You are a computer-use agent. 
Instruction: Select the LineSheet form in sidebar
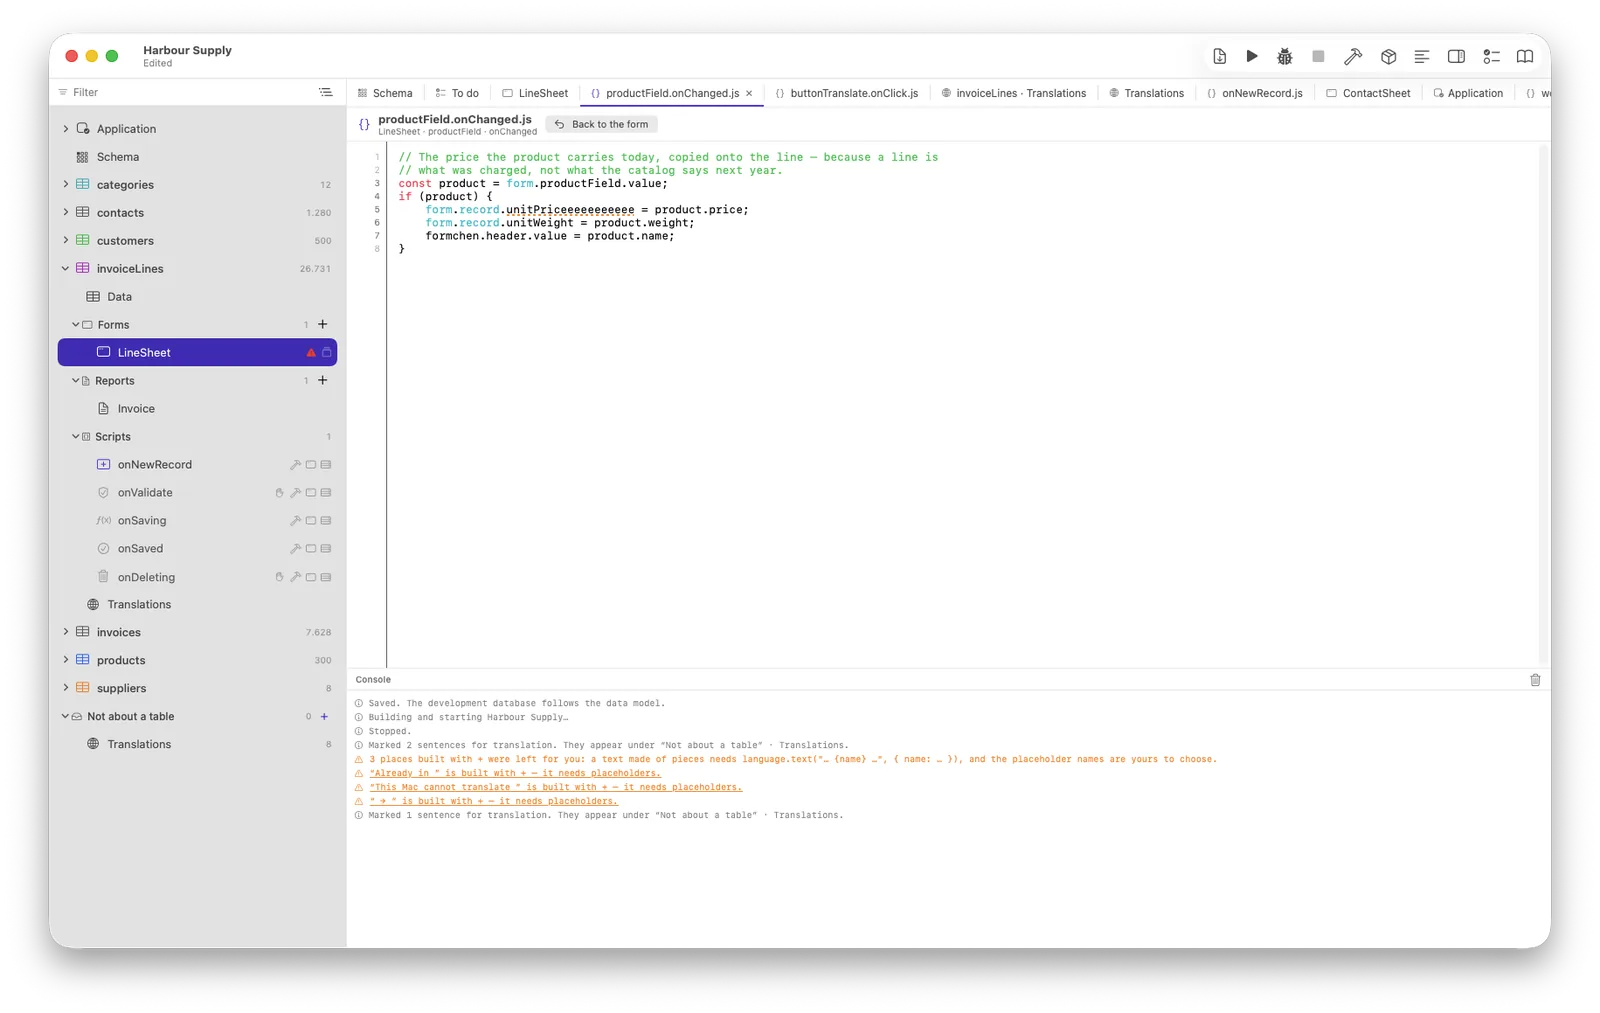[x=197, y=353]
